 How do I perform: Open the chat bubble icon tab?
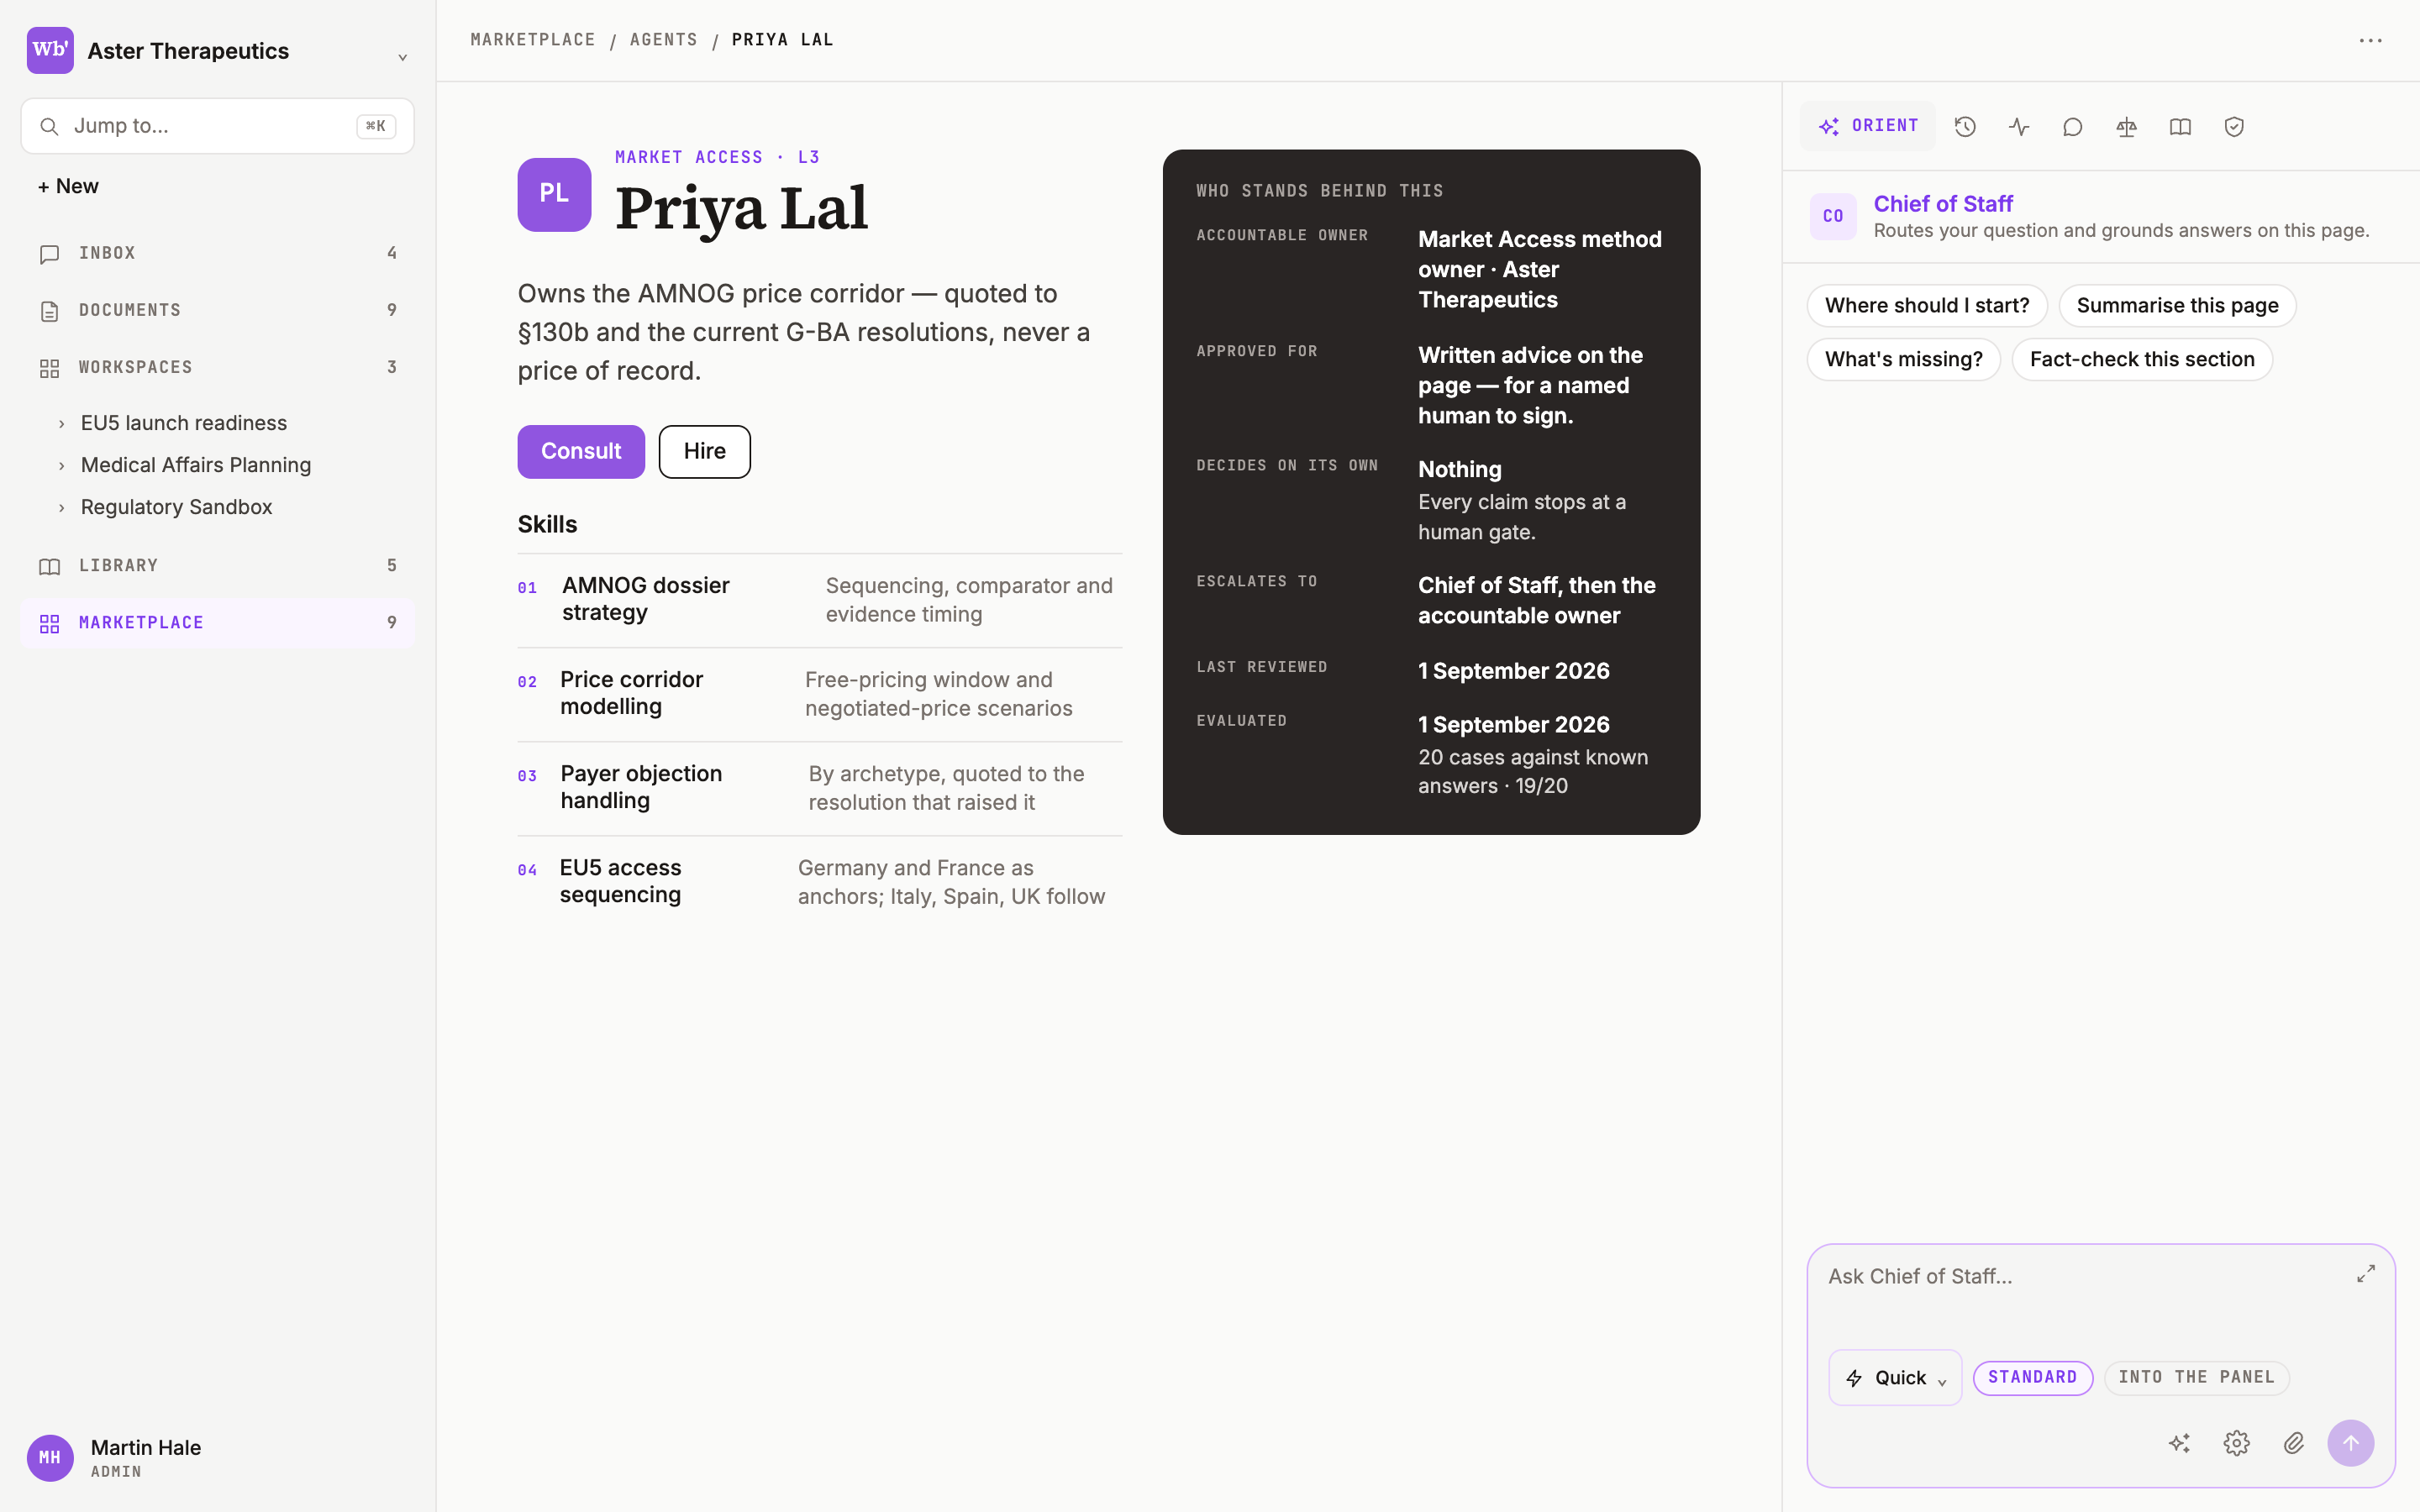point(2073,127)
